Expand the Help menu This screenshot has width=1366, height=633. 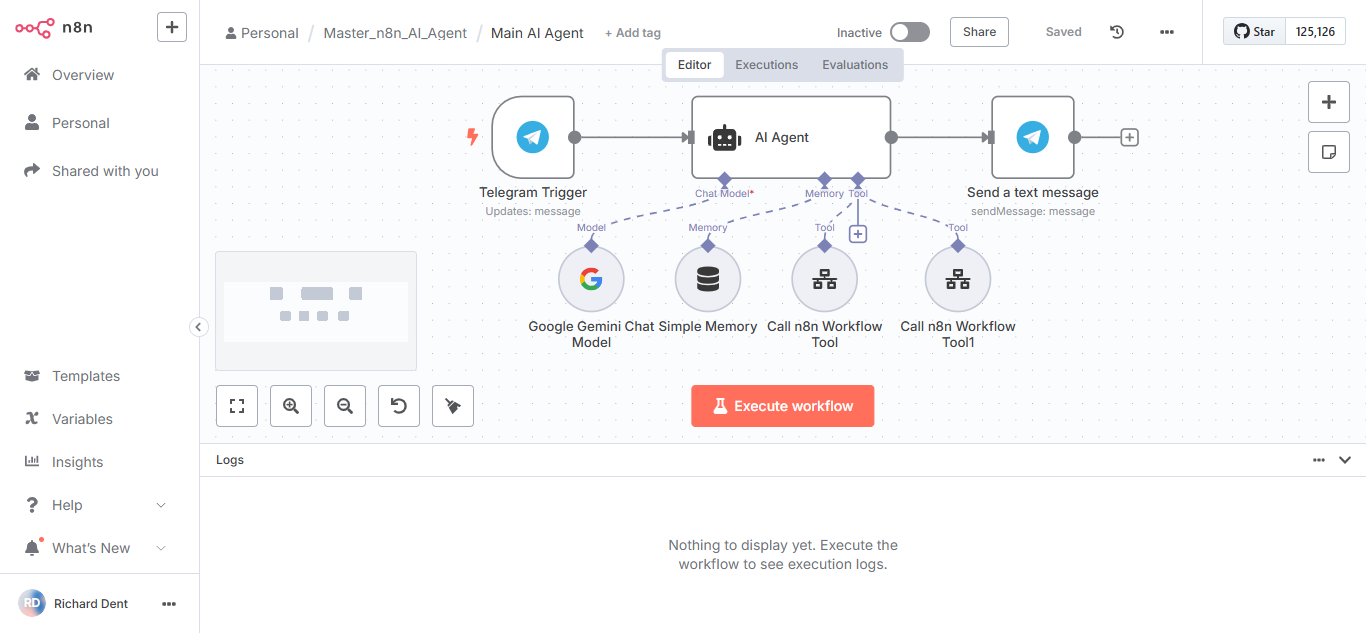(161, 505)
